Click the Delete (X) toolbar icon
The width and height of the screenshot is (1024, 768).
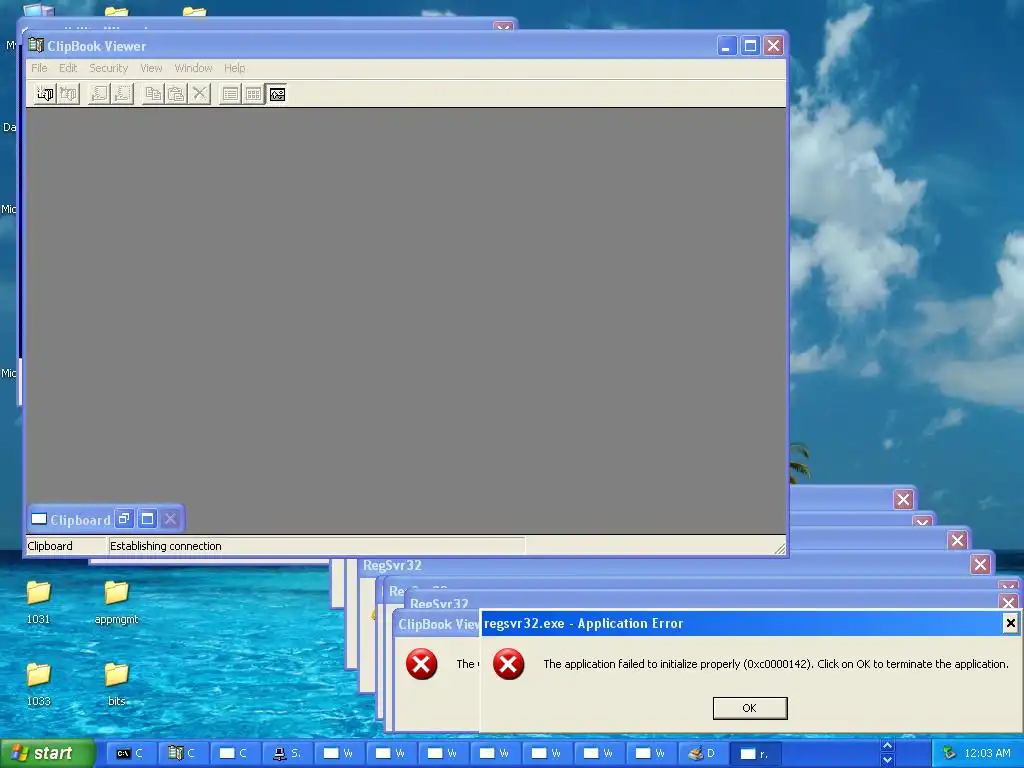(x=199, y=94)
